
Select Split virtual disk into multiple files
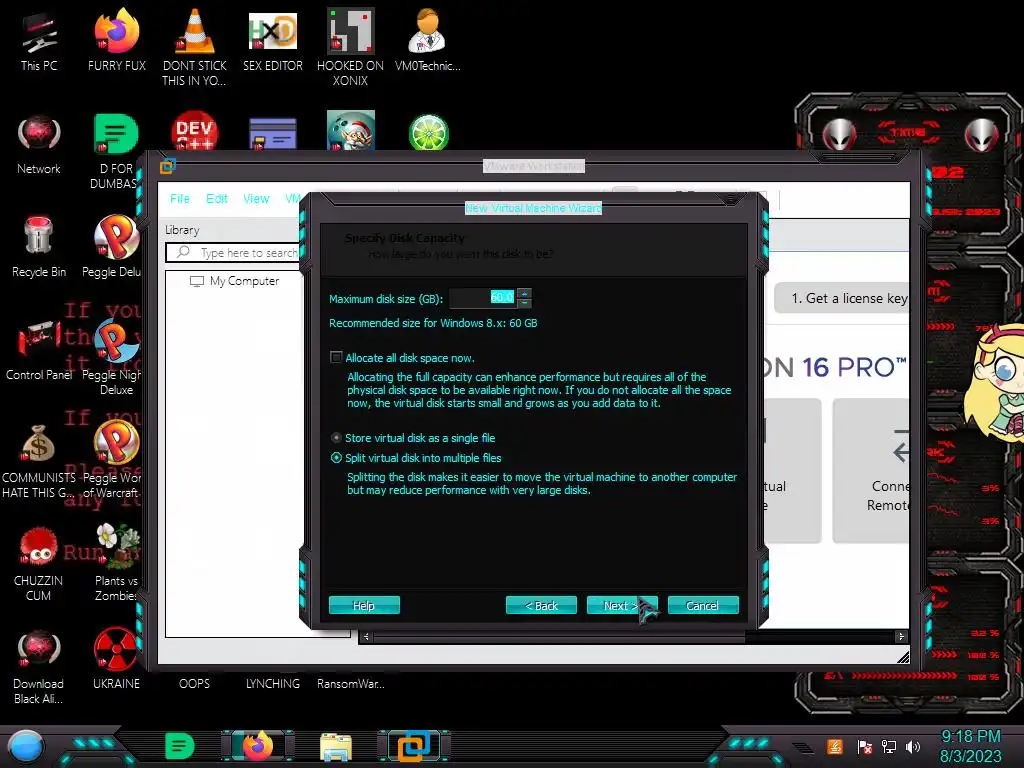coord(336,458)
